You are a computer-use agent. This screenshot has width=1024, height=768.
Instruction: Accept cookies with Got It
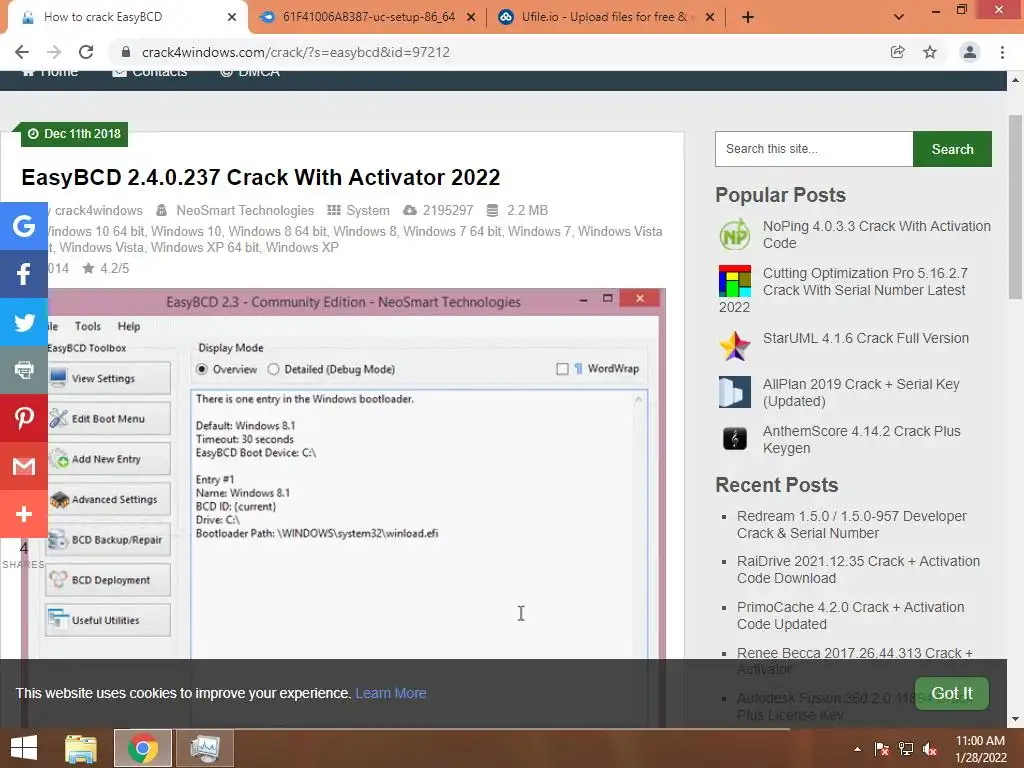click(x=952, y=693)
